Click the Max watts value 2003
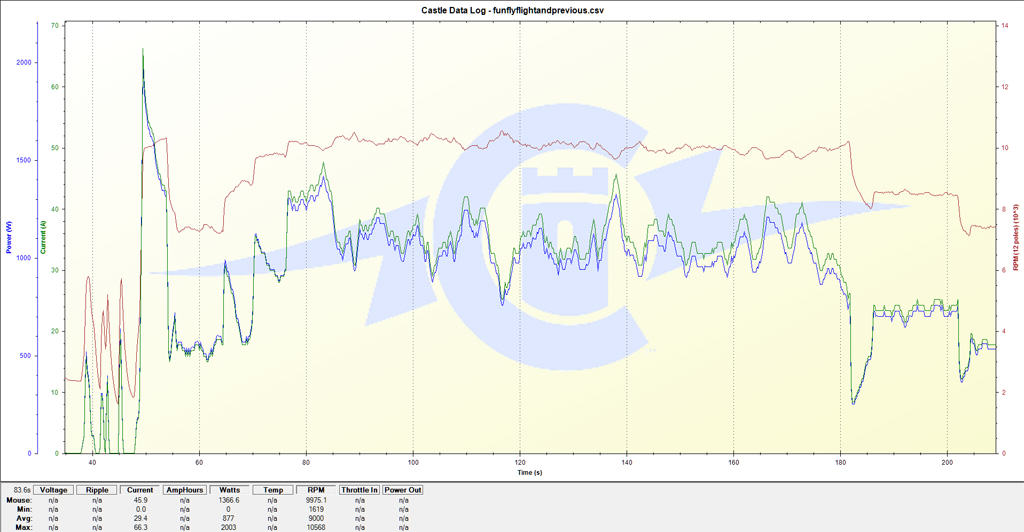 [x=229, y=527]
